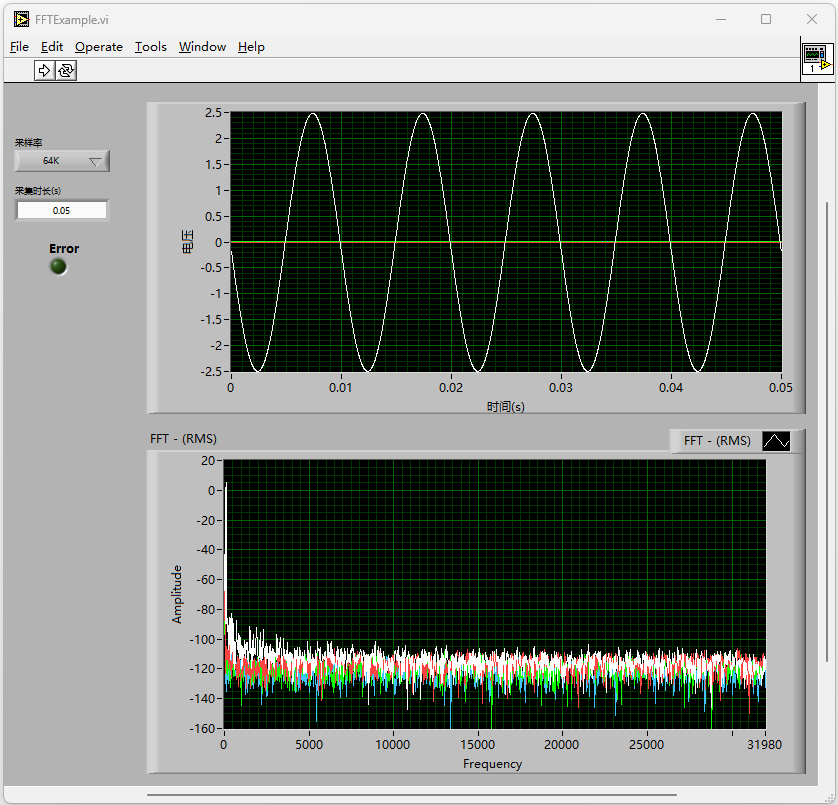Click the VI icon pane at top right

(817, 59)
